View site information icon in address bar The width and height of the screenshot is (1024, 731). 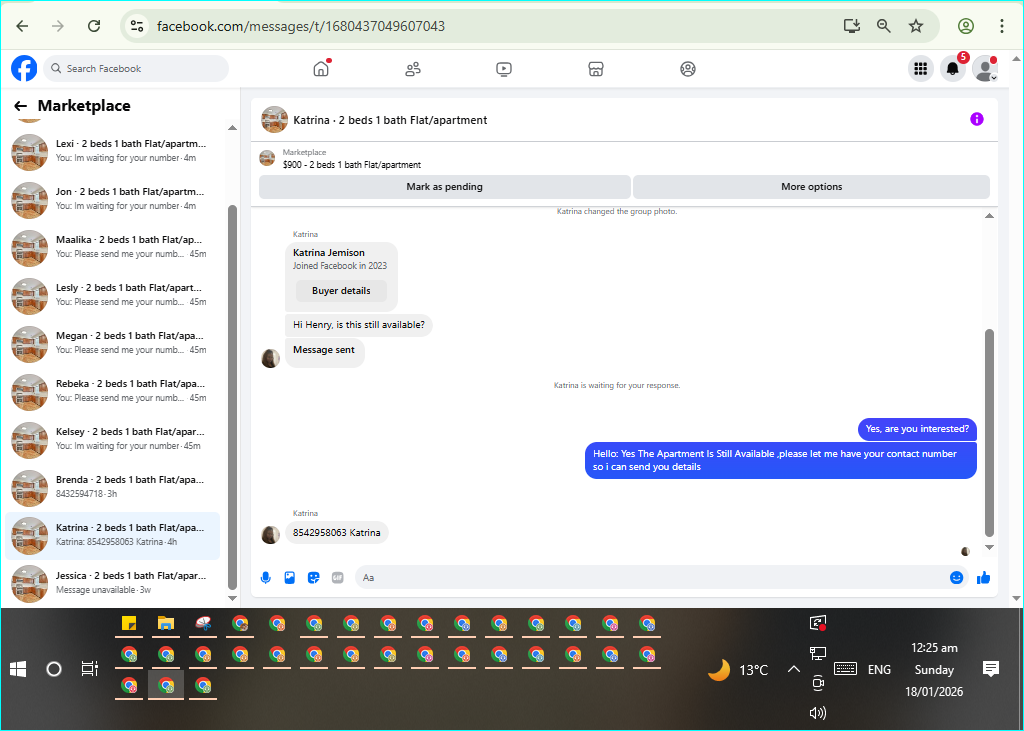click(x=136, y=26)
